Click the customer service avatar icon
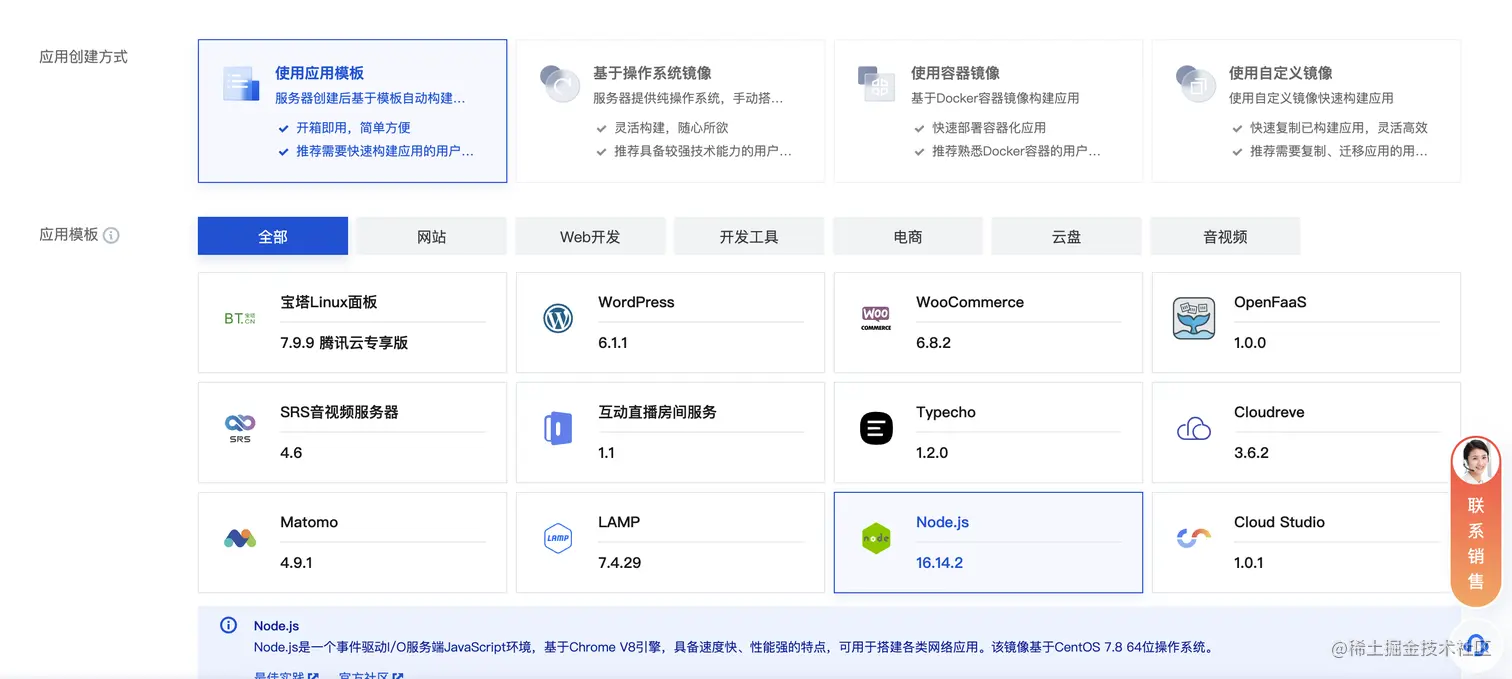The width and height of the screenshot is (1512, 679). coord(1475,461)
